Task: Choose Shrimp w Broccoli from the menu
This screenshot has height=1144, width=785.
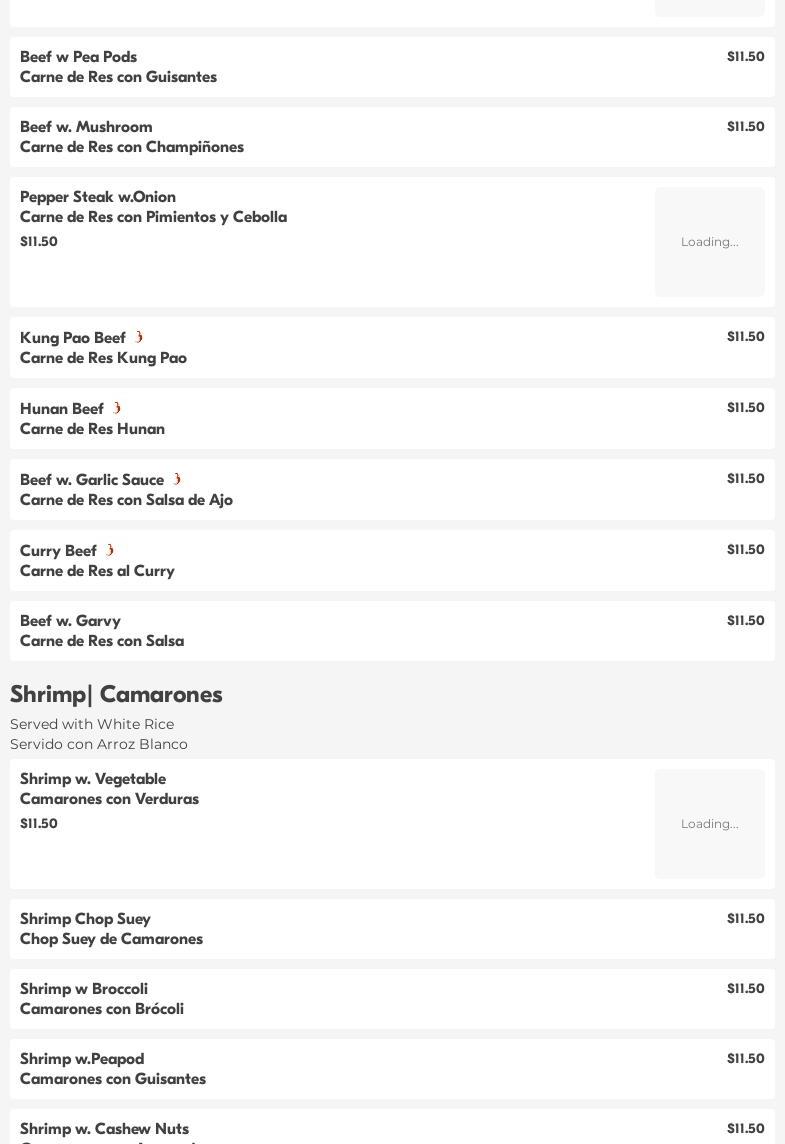Action: [392, 998]
